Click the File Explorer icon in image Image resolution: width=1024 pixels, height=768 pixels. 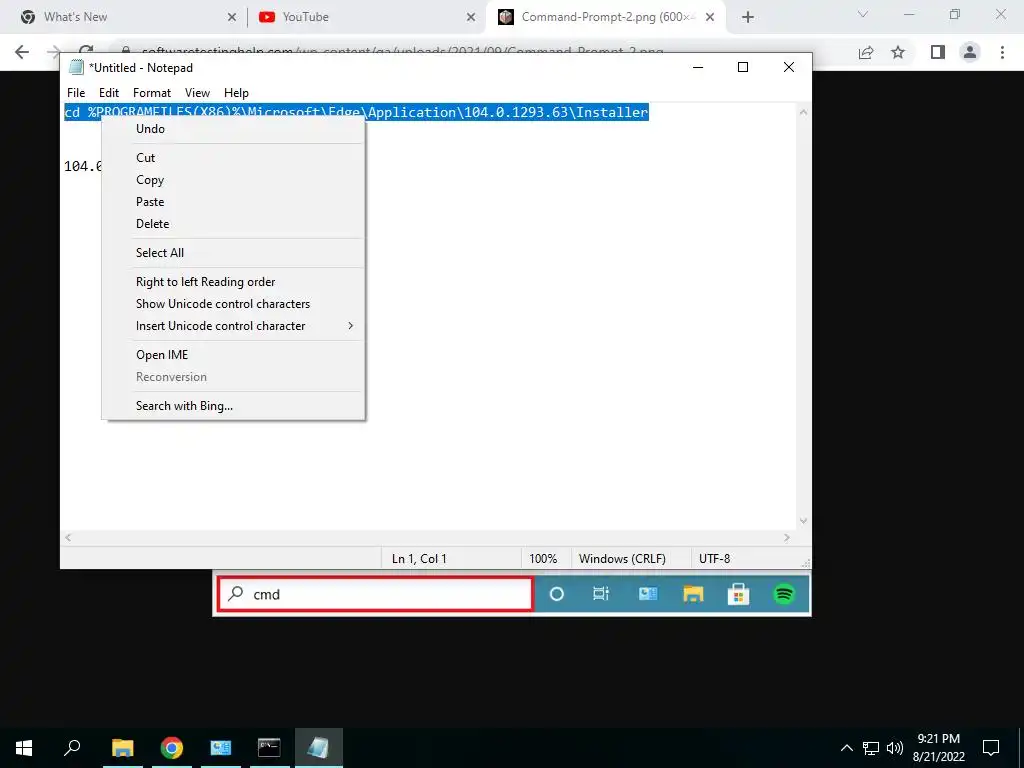click(x=693, y=594)
